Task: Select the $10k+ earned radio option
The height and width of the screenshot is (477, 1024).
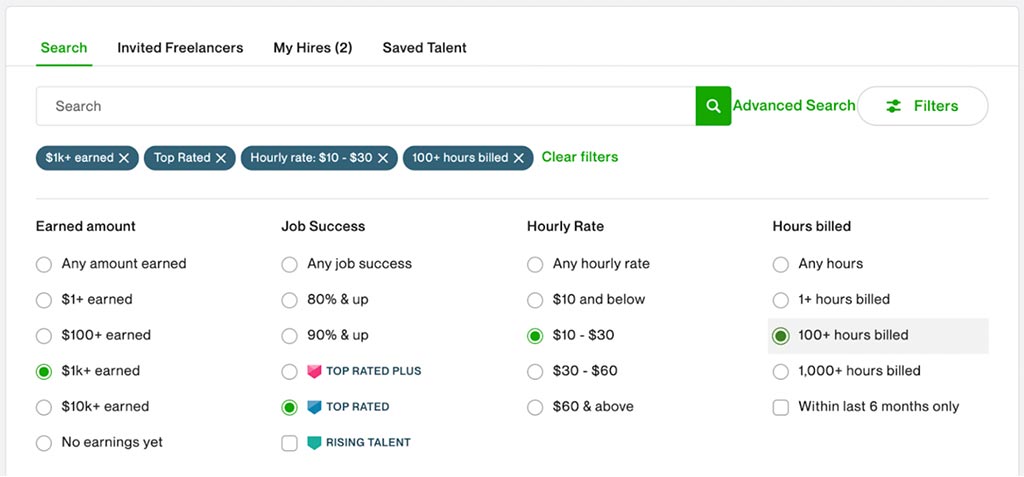Action: pos(43,407)
